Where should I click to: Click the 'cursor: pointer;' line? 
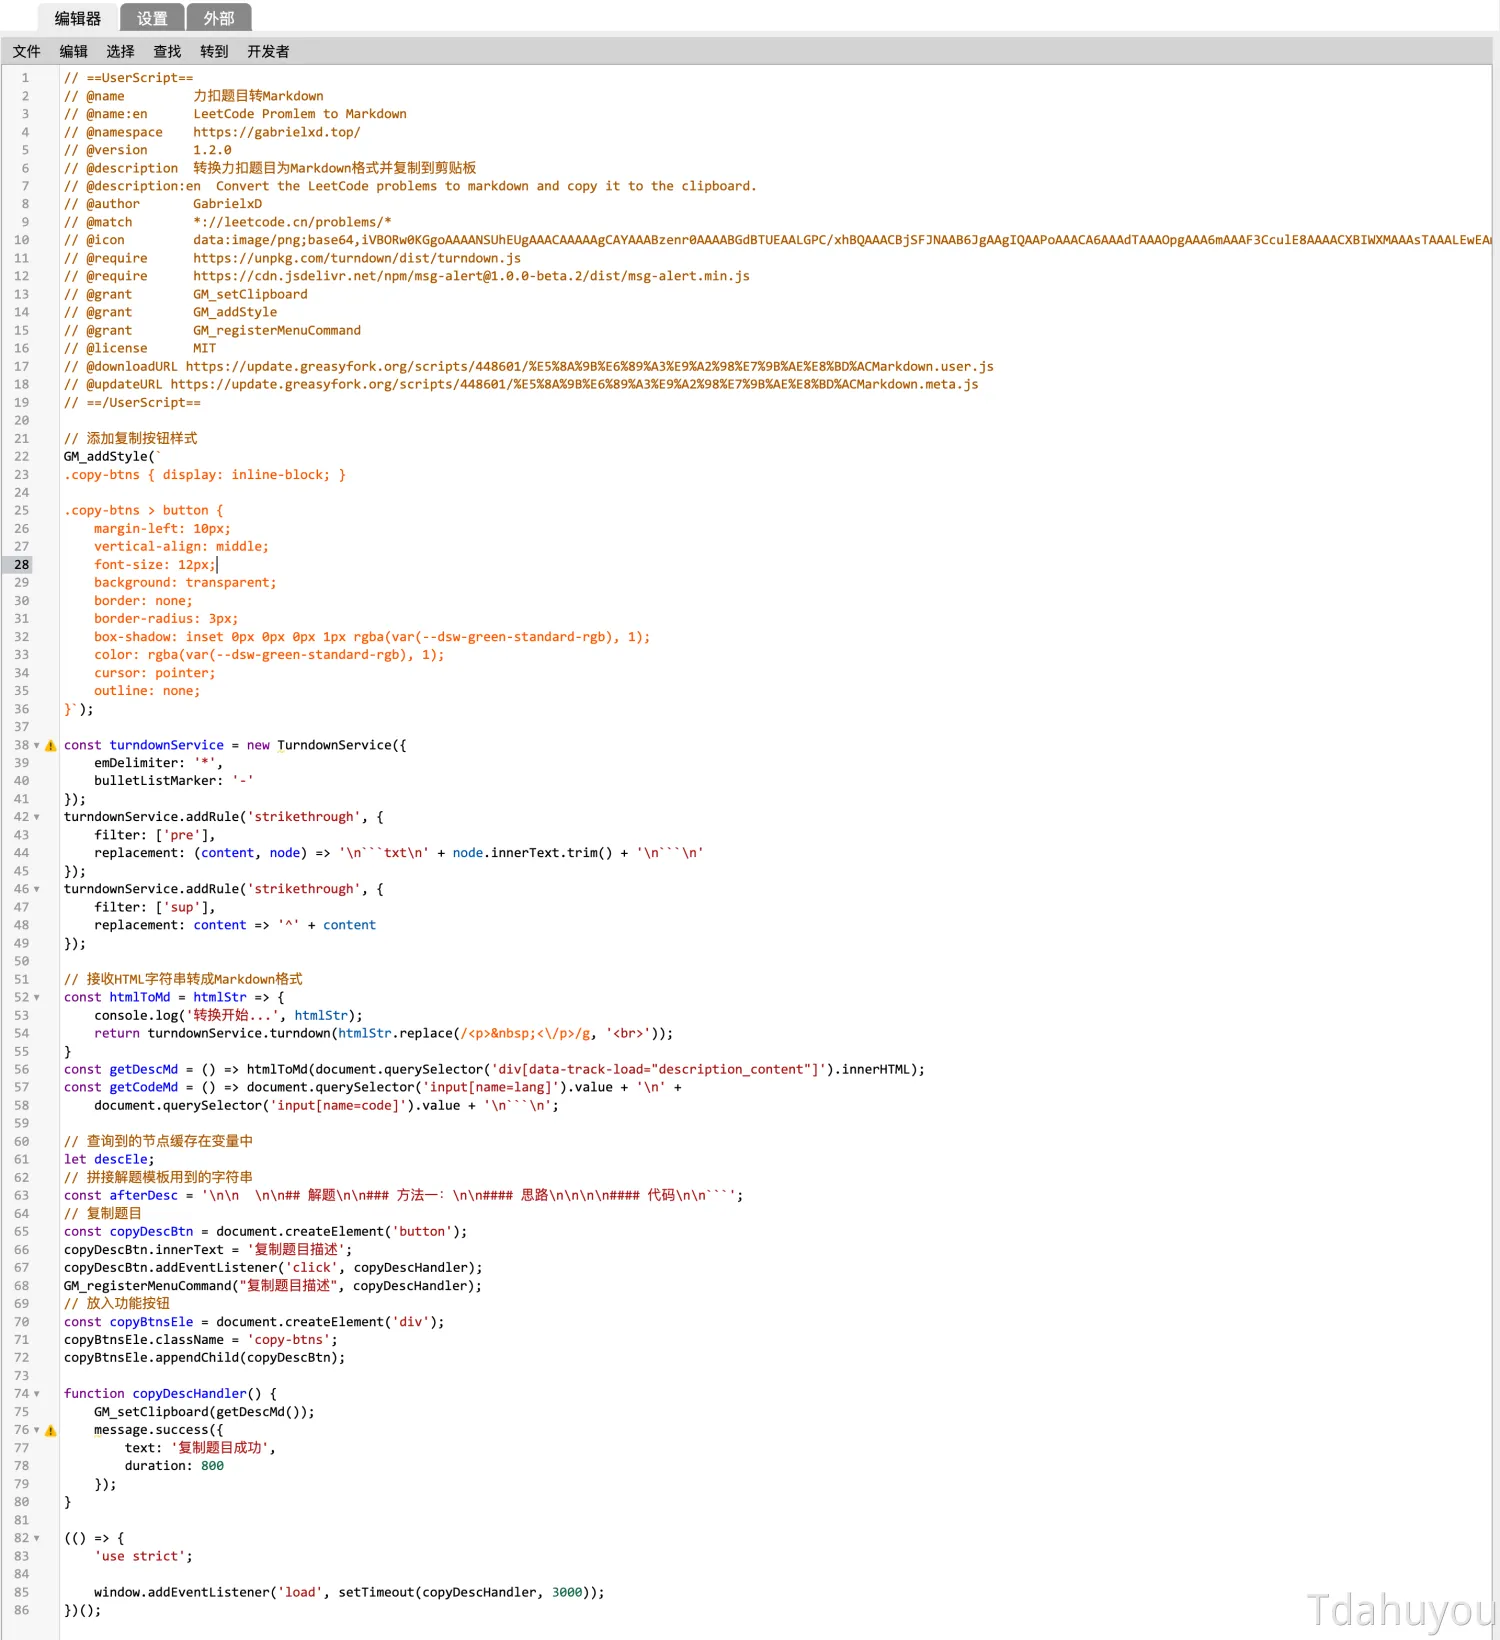pyautogui.click(x=155, y=673)
